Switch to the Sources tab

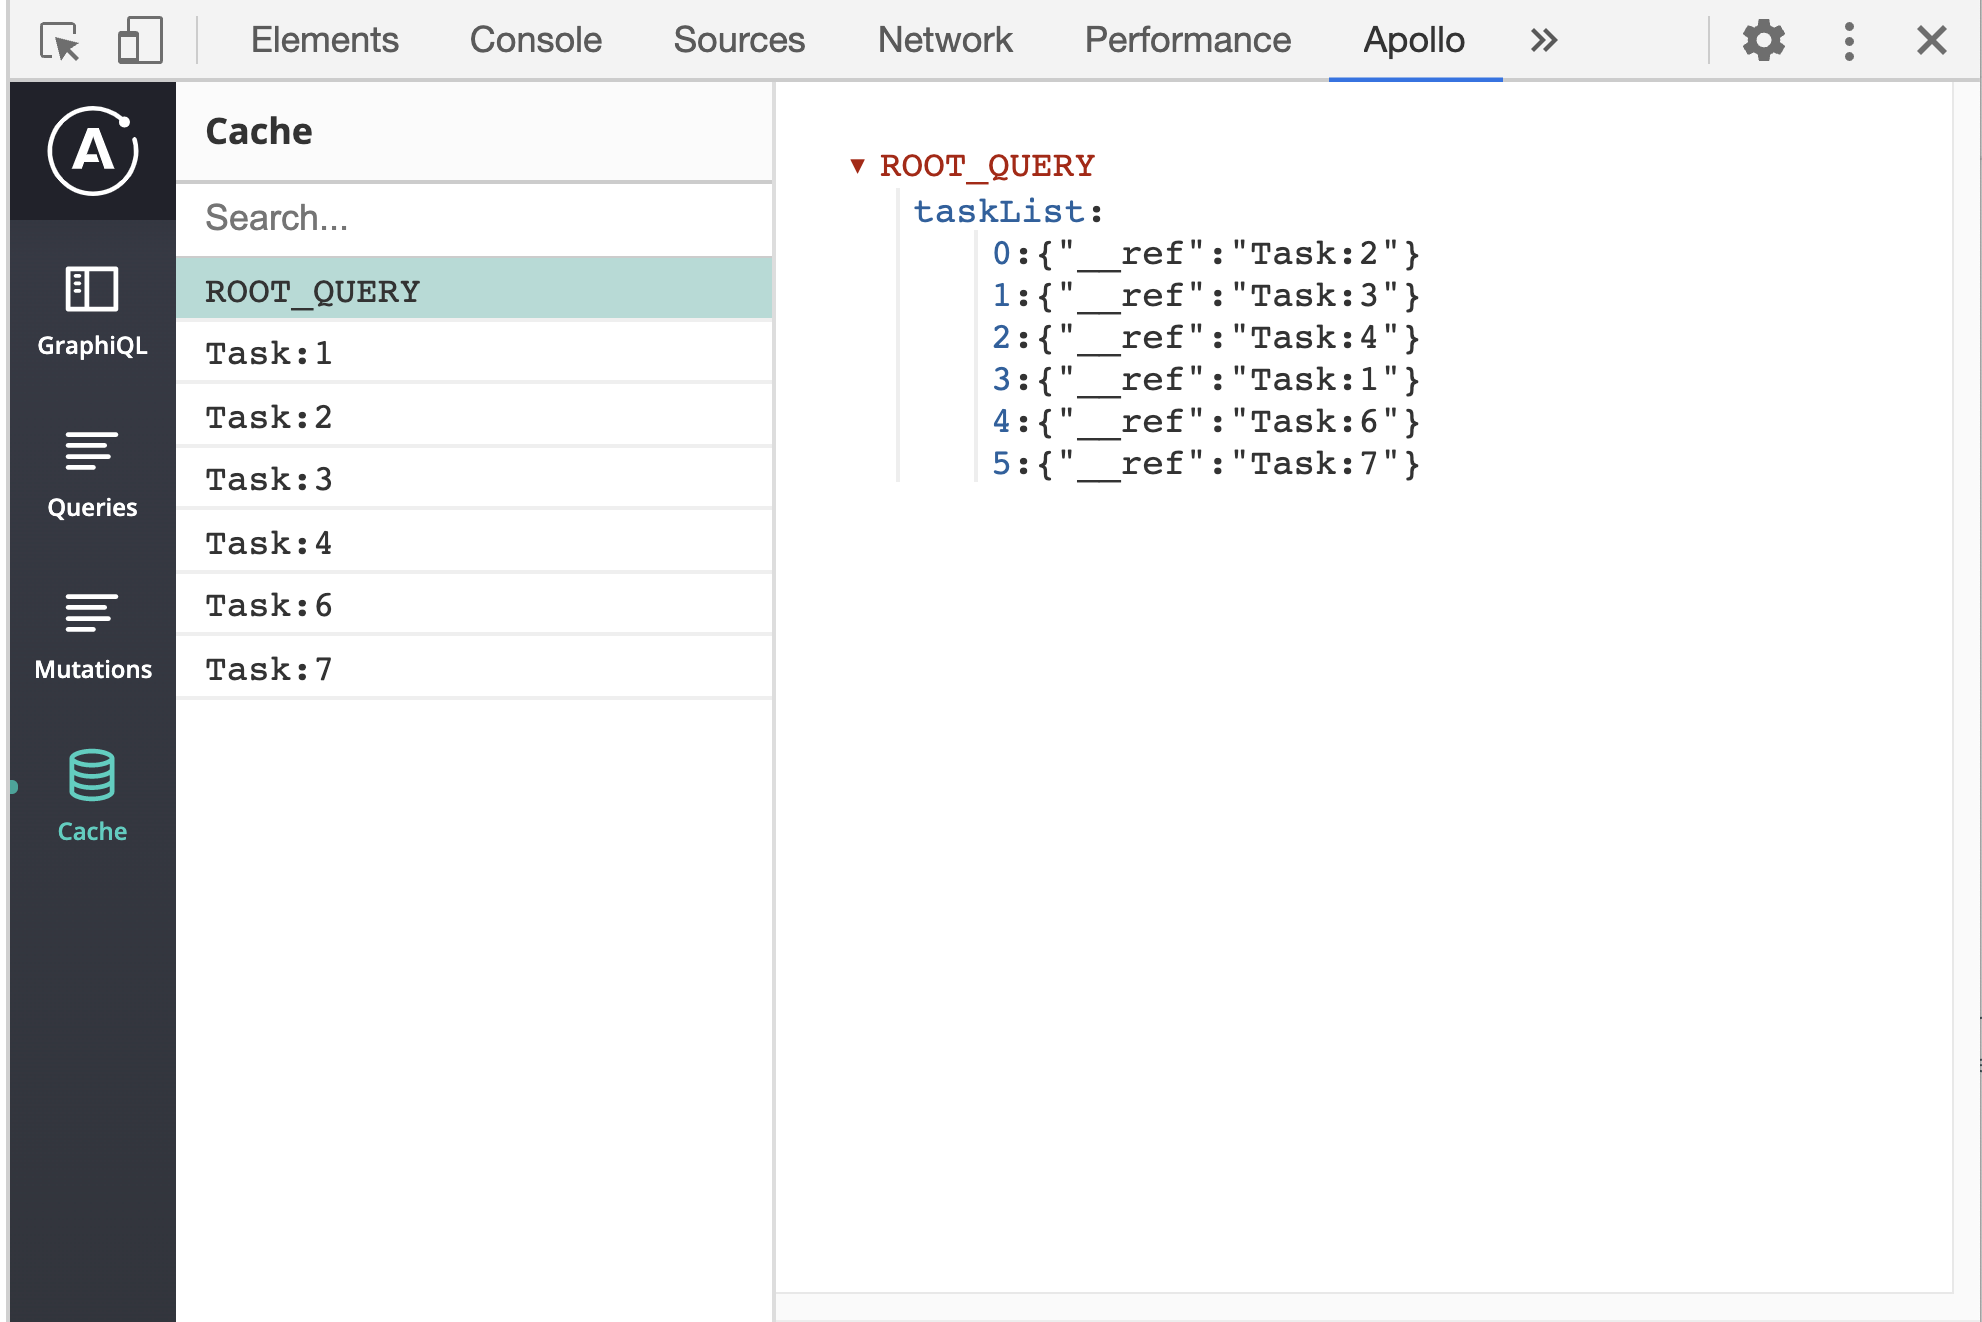click(739, 40)
